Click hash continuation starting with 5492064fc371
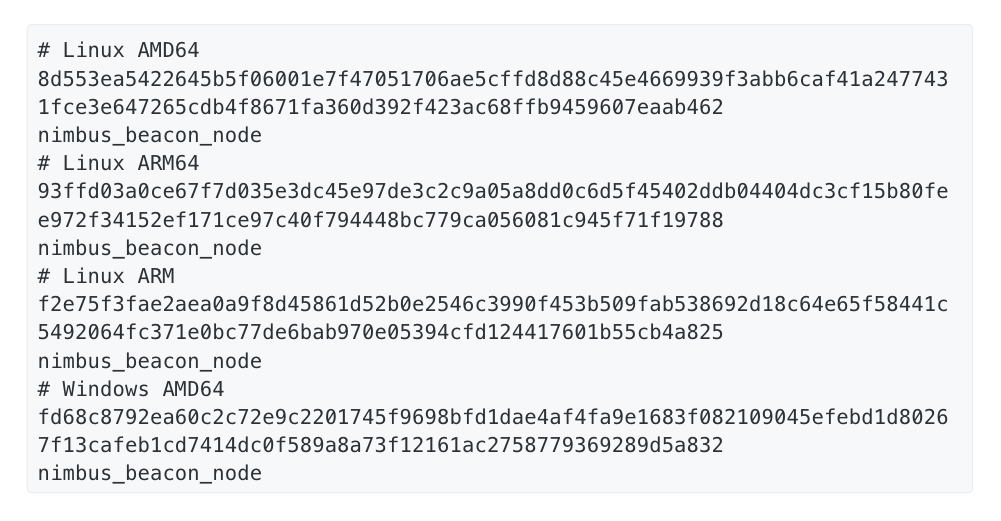 point(380,332)
